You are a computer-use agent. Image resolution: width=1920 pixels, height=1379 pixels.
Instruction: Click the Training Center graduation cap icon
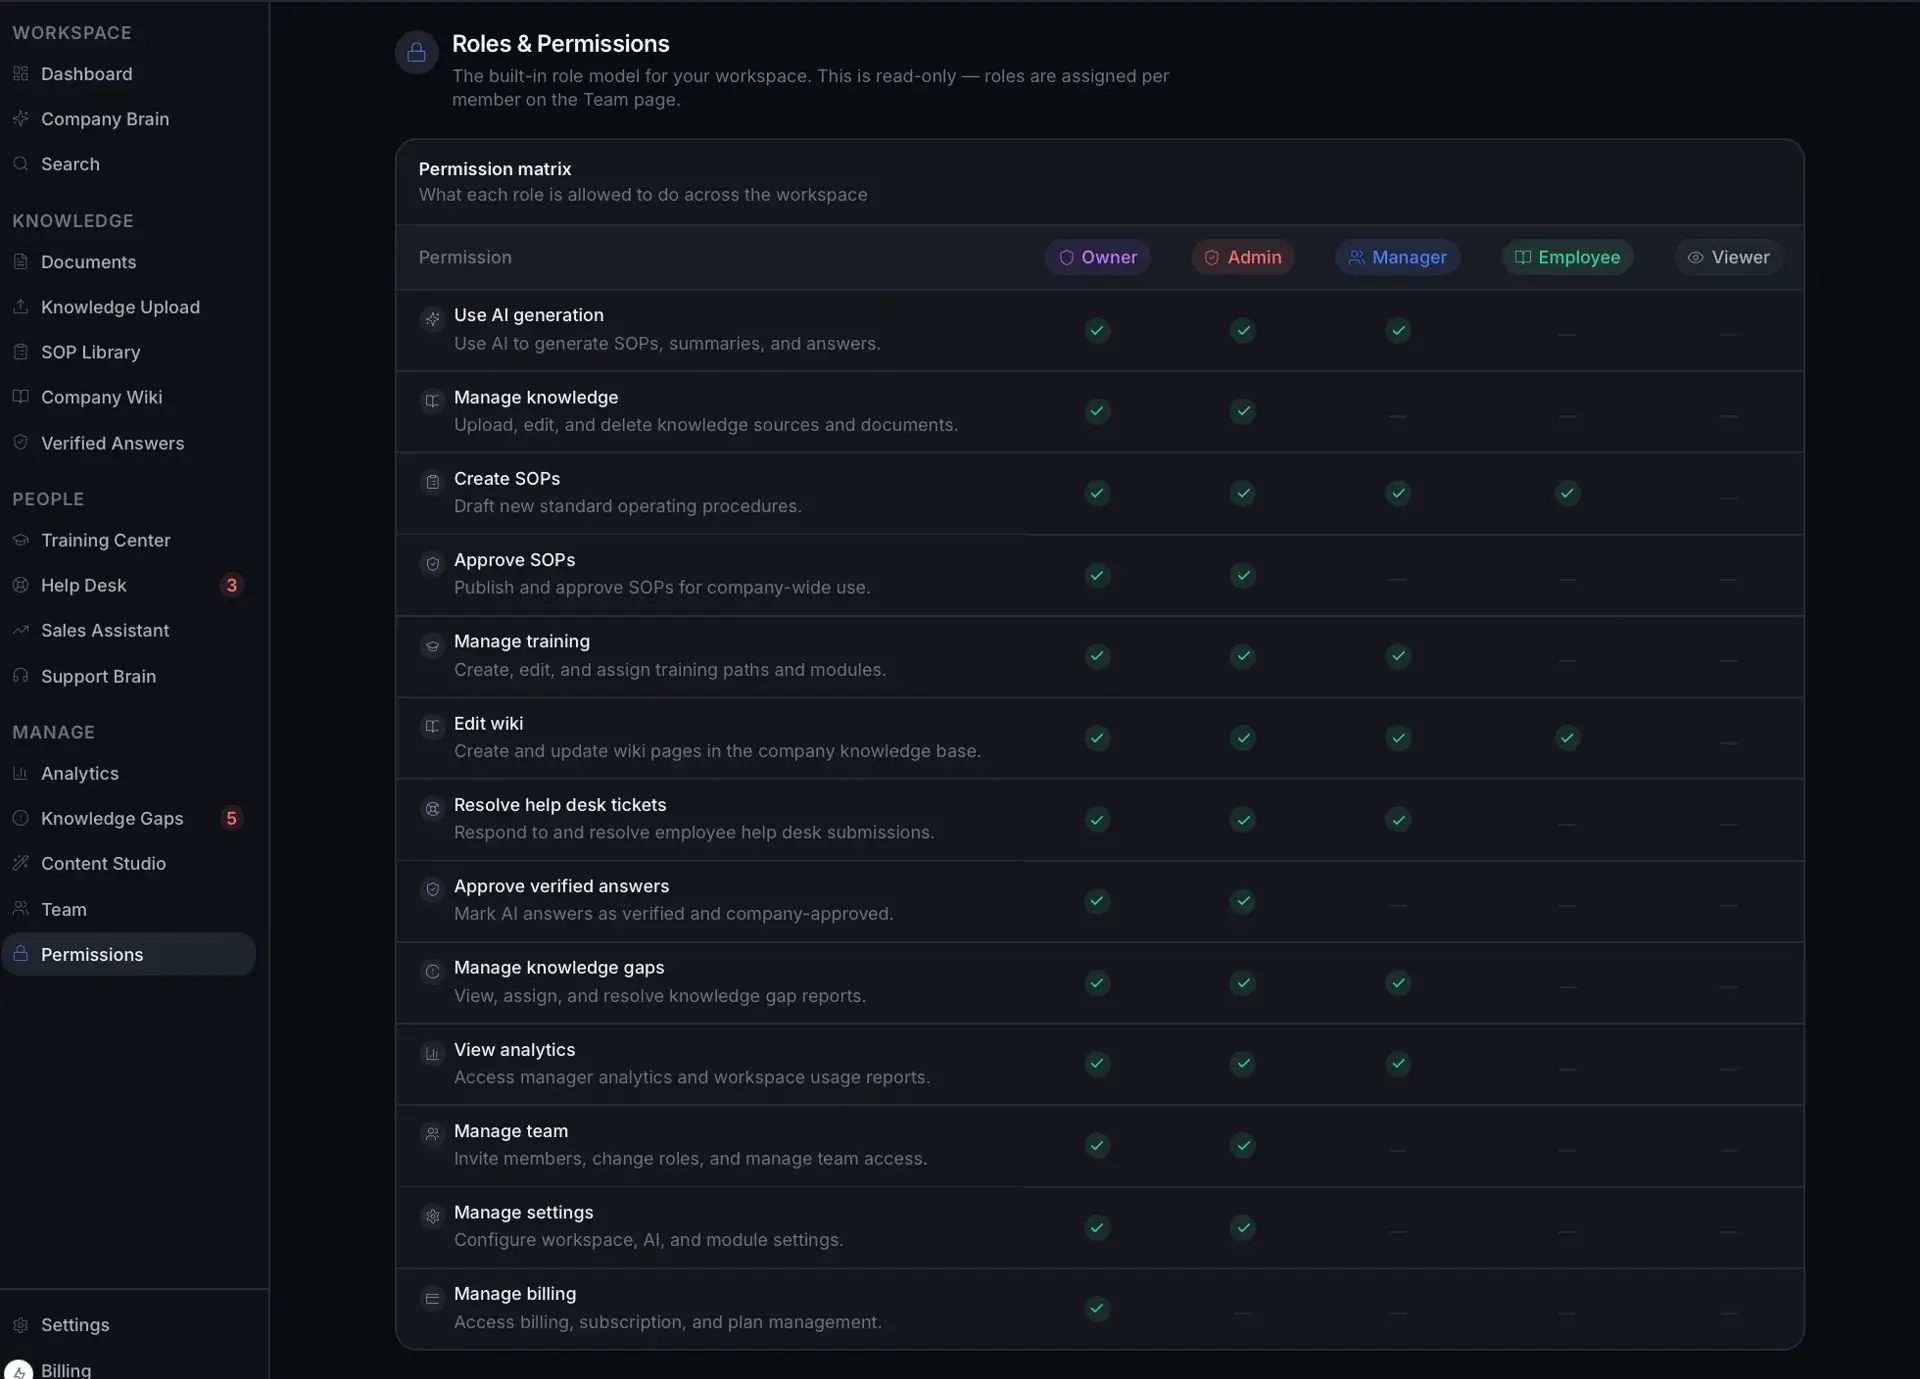point(20,540)
